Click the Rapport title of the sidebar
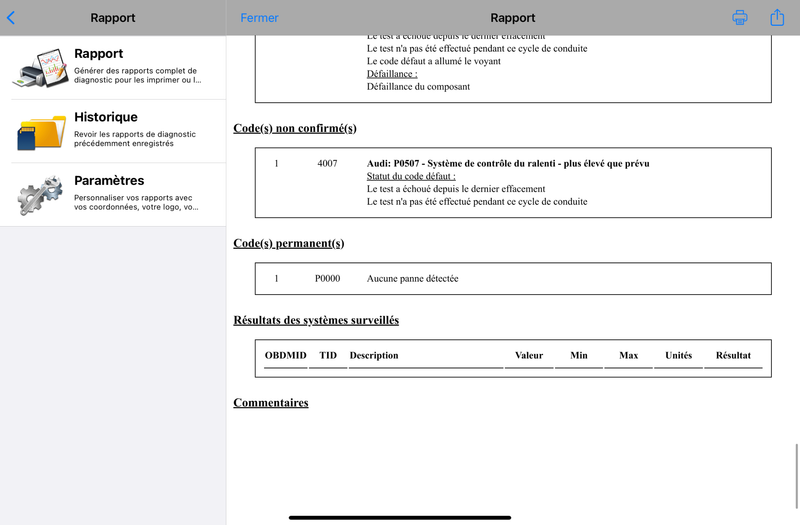The width and height of the screenshot is (800, 525). tap(113, 18)
